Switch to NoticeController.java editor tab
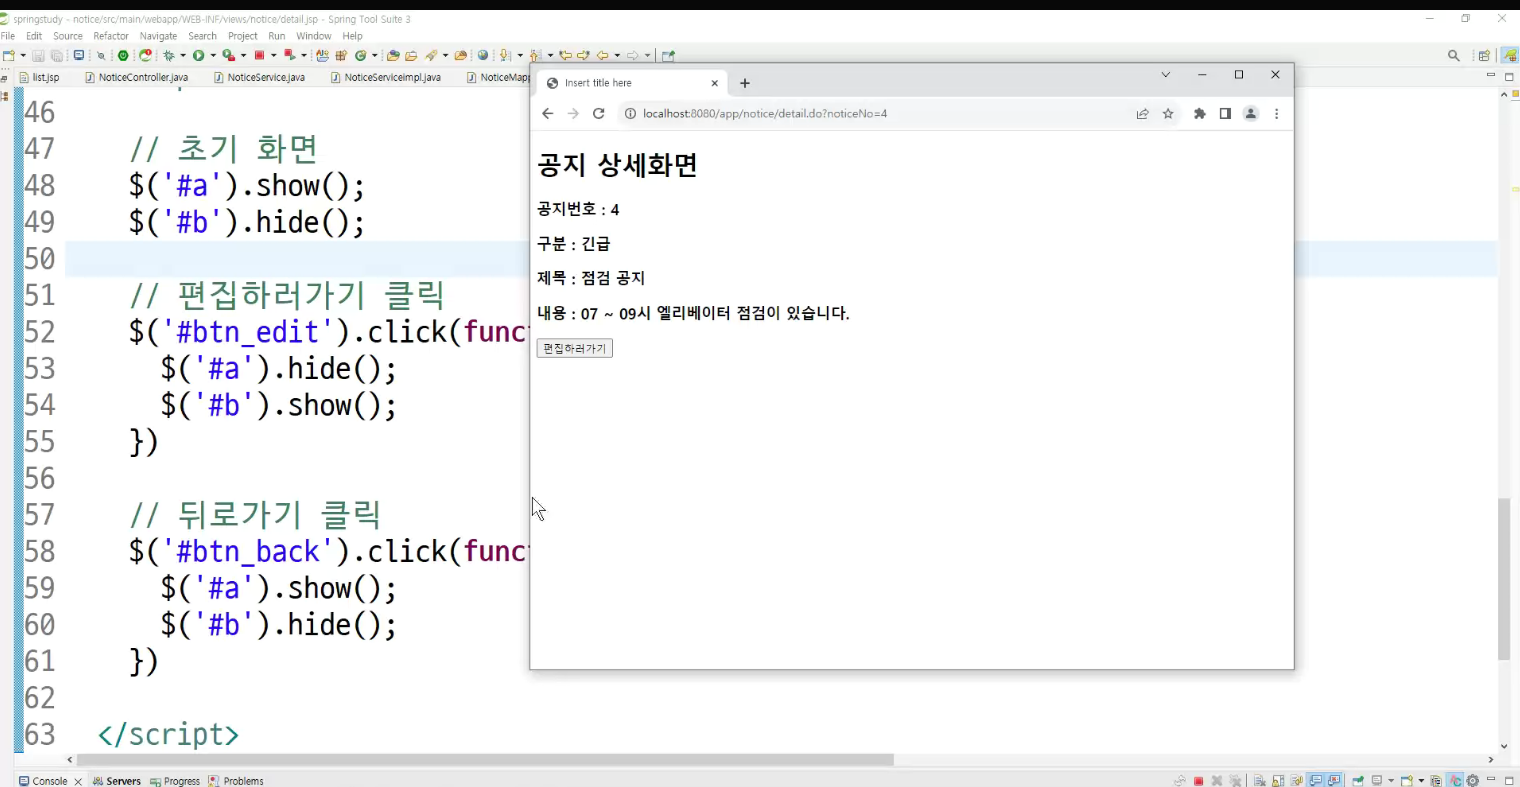 [x=137, y=77]
